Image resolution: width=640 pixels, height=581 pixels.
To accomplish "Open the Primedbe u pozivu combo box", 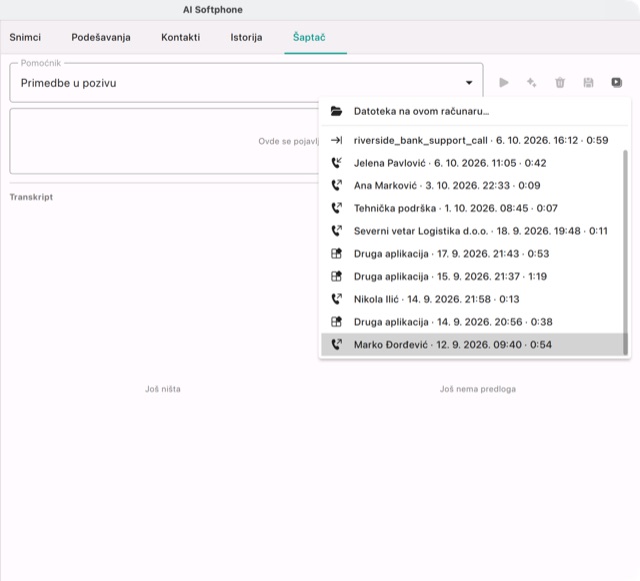I will click(x=247, y=83).
